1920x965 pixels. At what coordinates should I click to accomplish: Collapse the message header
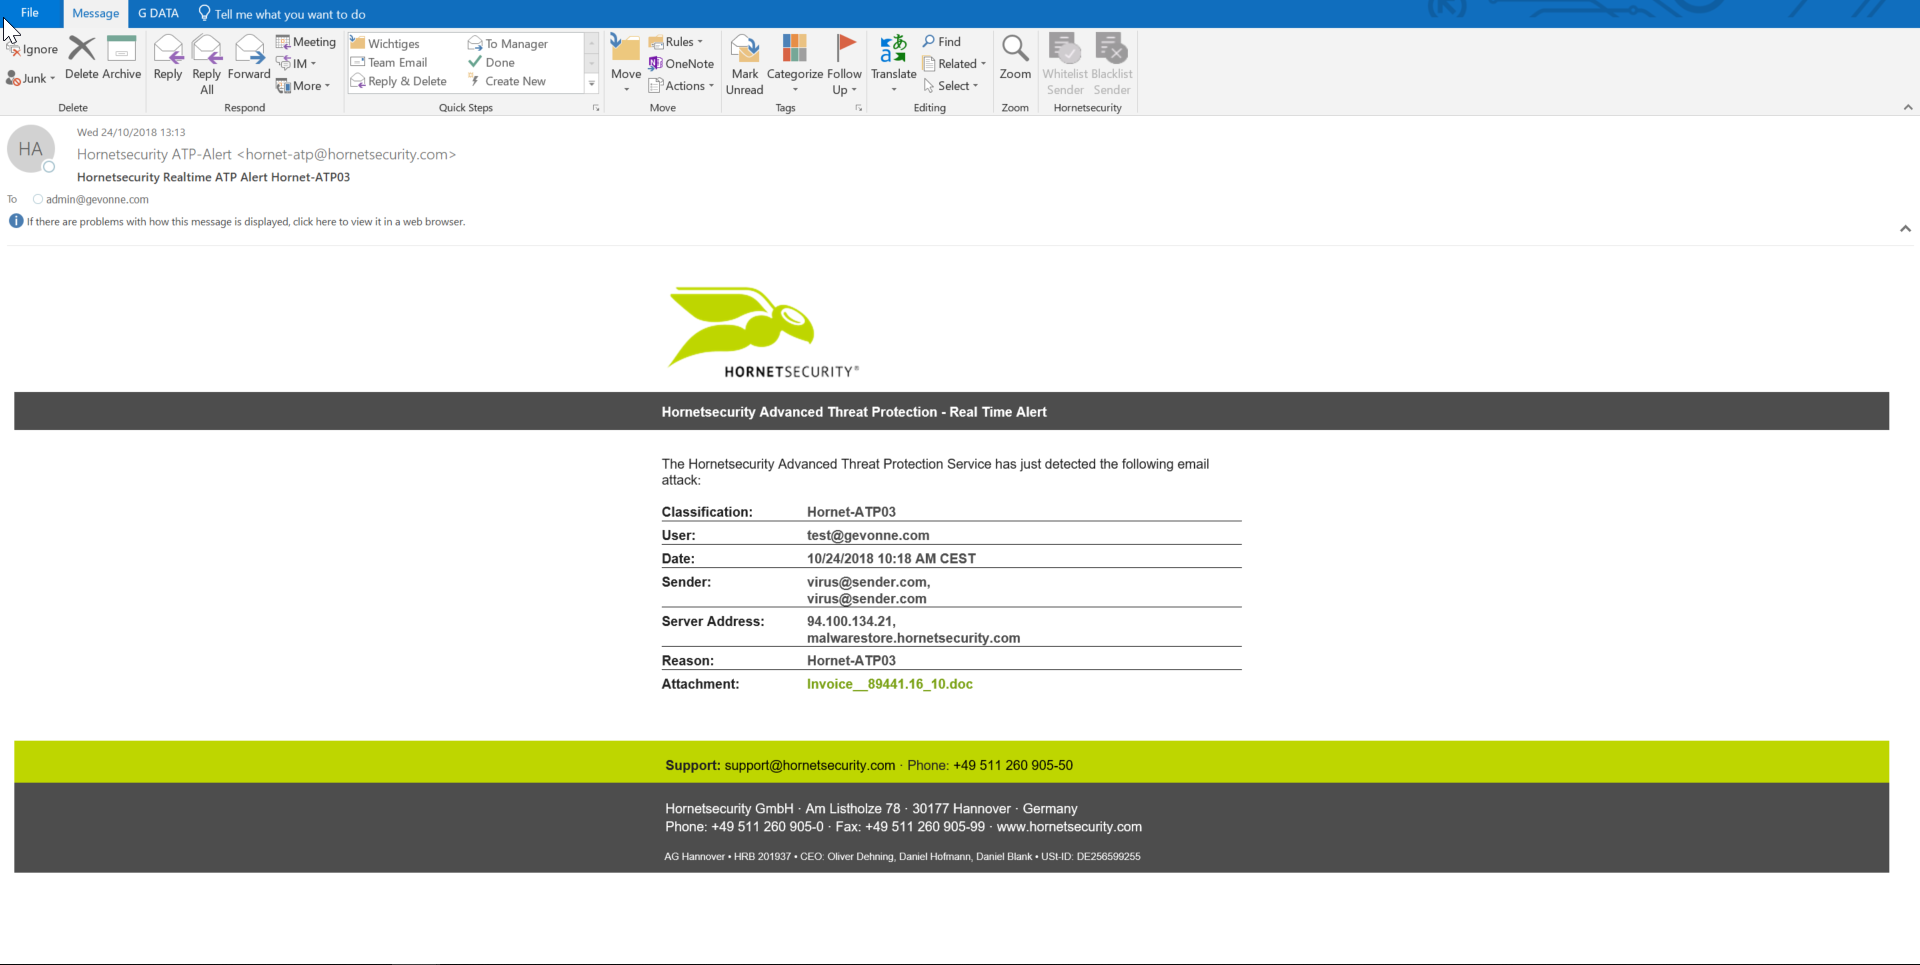tap(1906, 229)
